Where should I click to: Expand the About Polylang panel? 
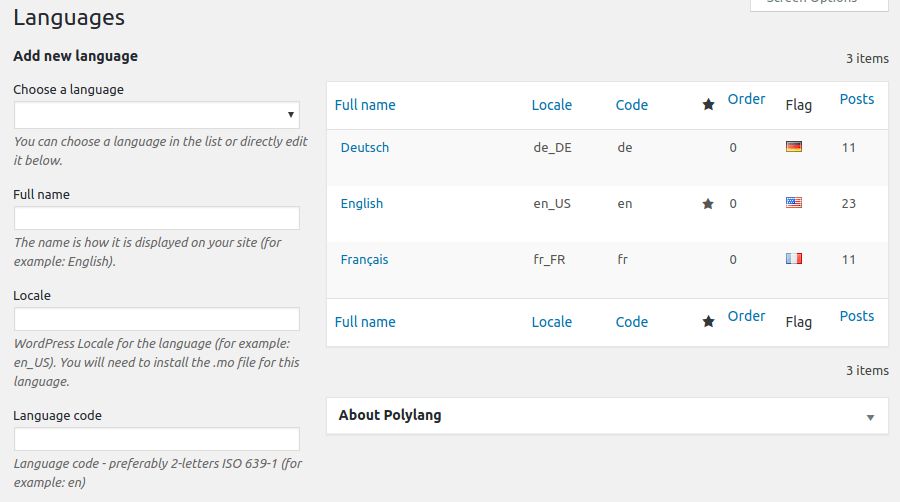pos(870,416)
